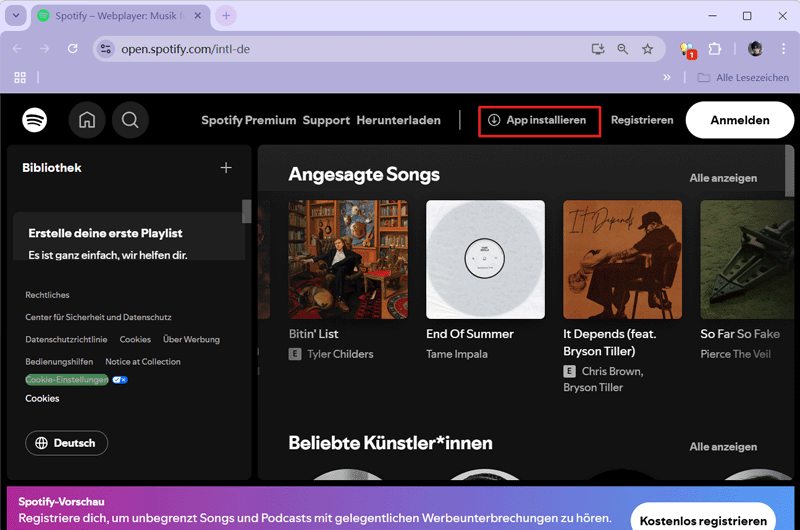Go back with the browser back arrow

point(17,48)
